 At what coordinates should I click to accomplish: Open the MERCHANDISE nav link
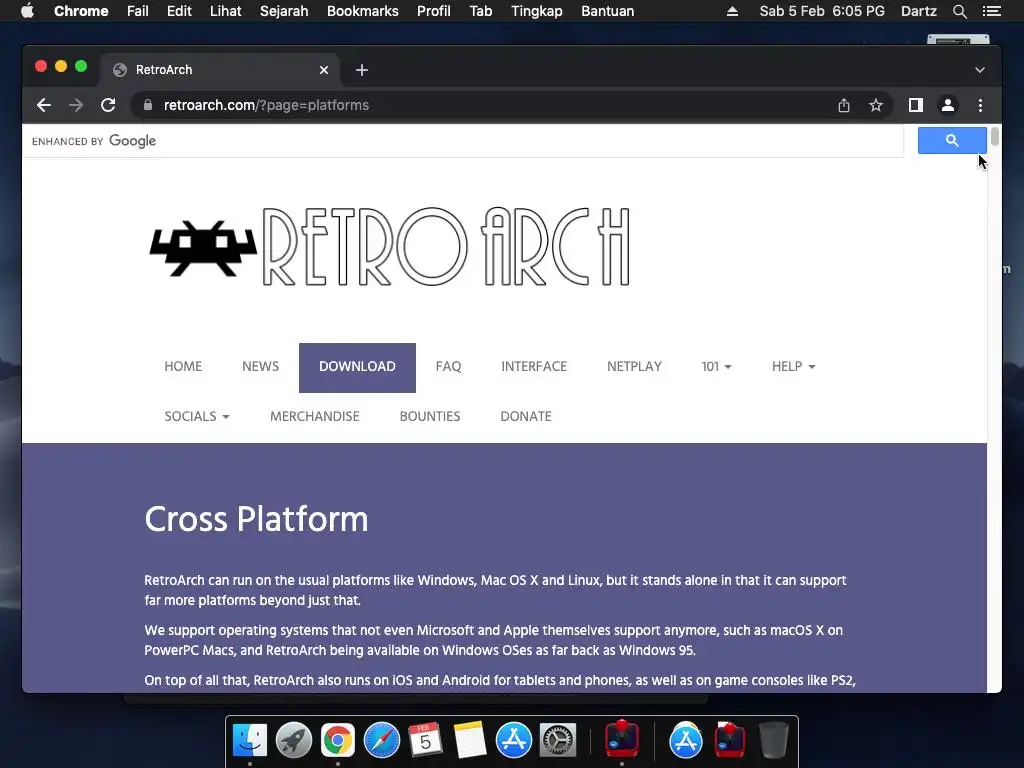click(315, 417)
